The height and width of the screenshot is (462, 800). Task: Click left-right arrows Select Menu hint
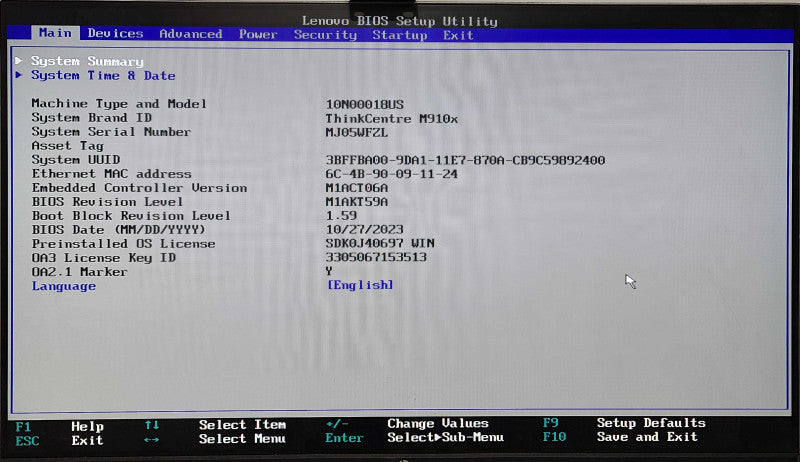coord(215,439)
